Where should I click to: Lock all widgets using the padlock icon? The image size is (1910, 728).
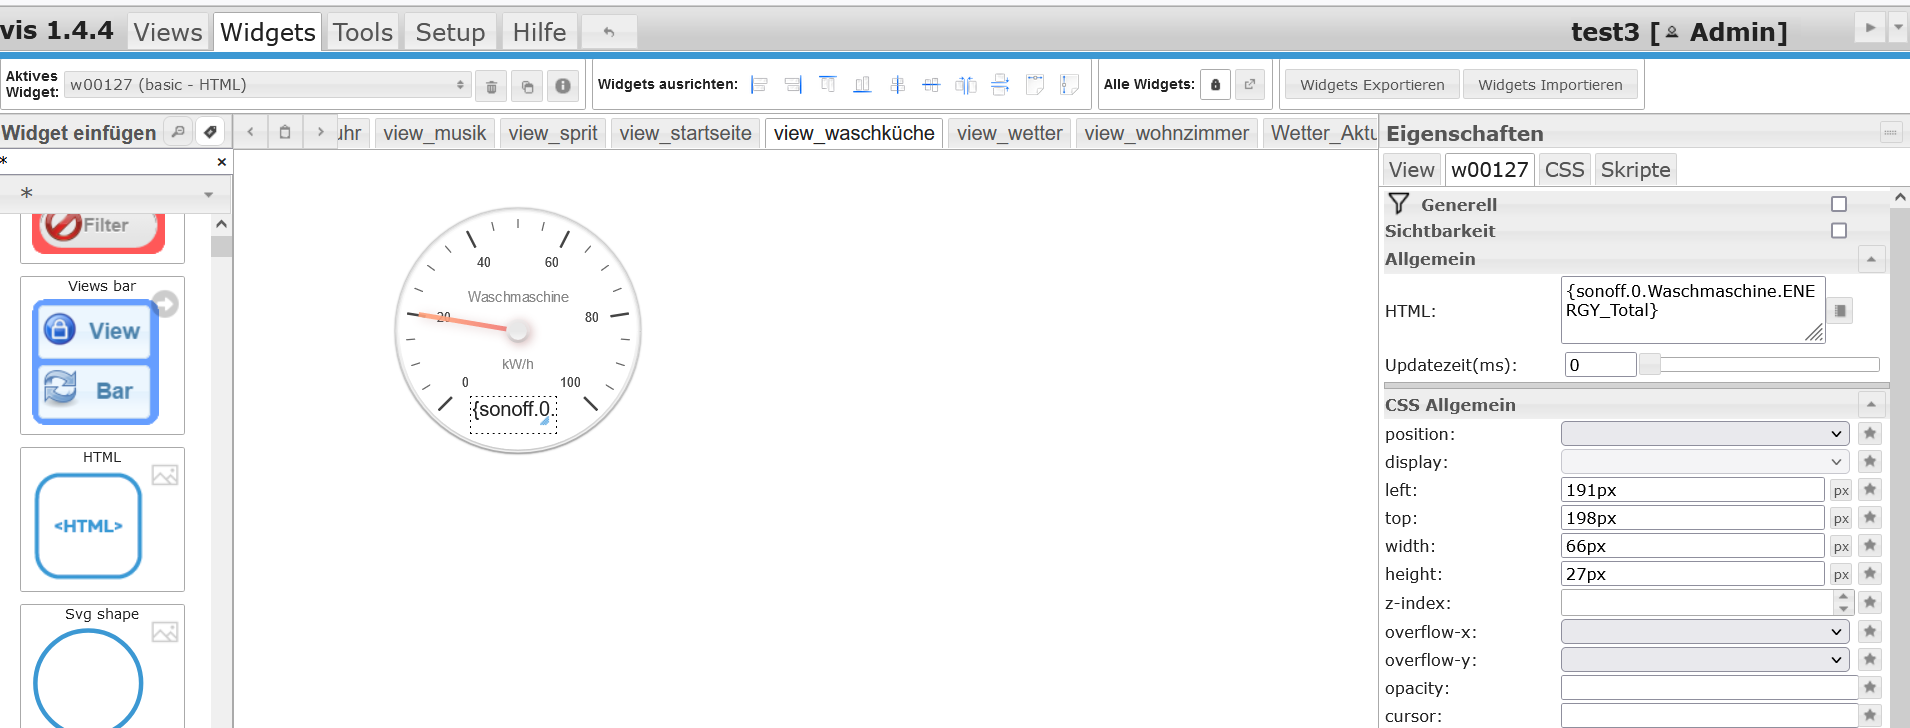click(1215, 85)
